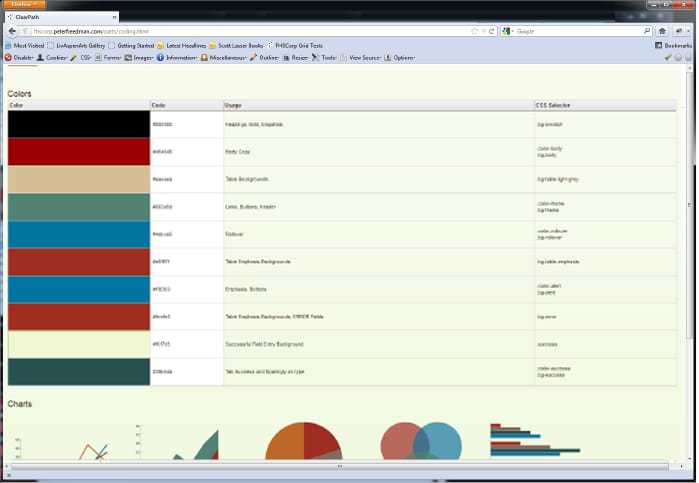Open the CSS developer menu

(x=81, y=58)
